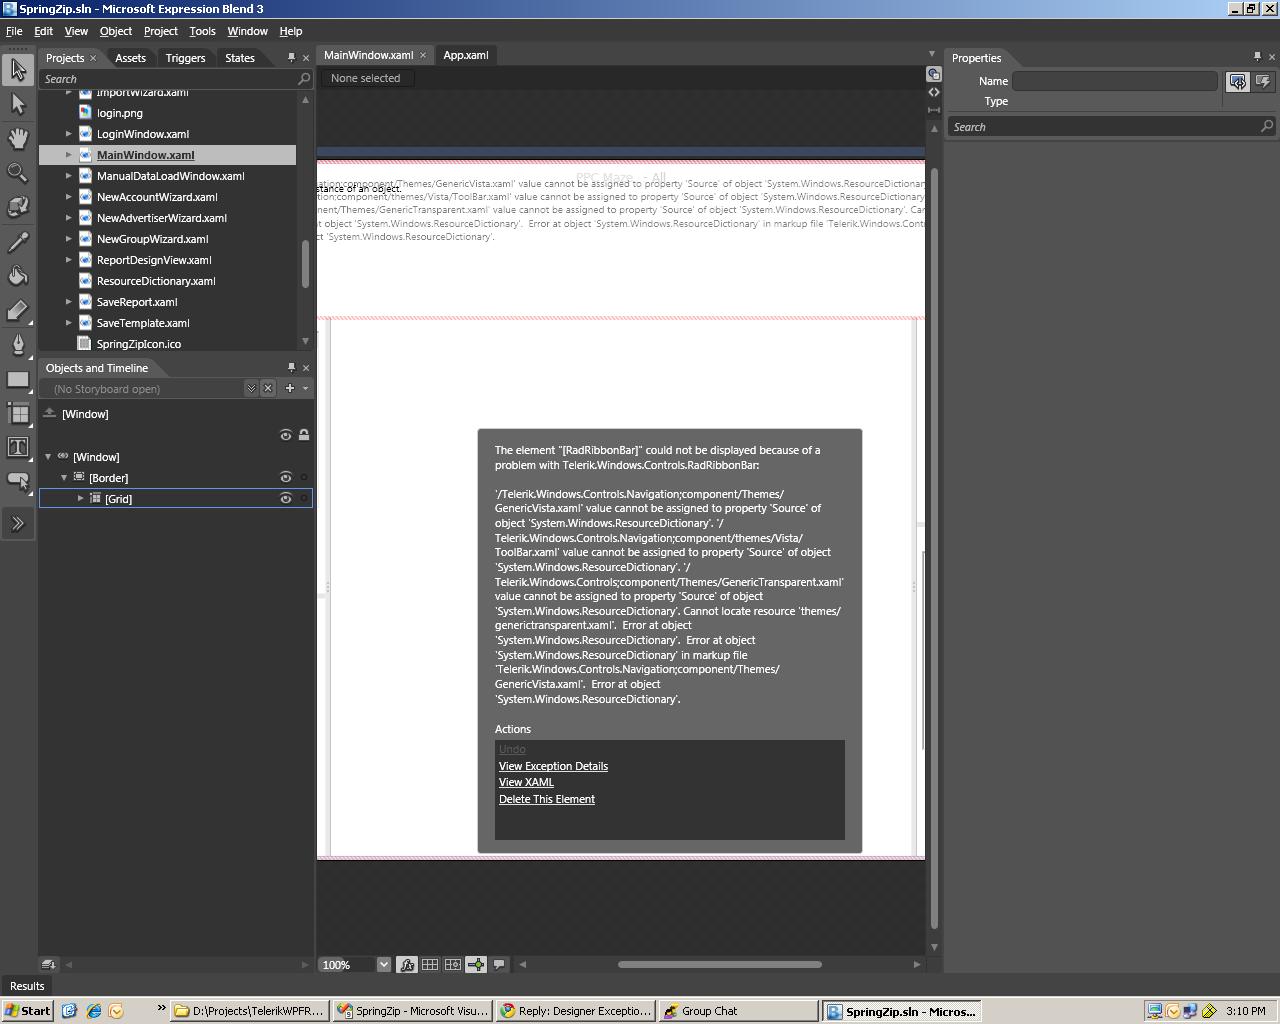Switch artboard to Split view
1280x1024 pixels.
(x=934, y=109)
